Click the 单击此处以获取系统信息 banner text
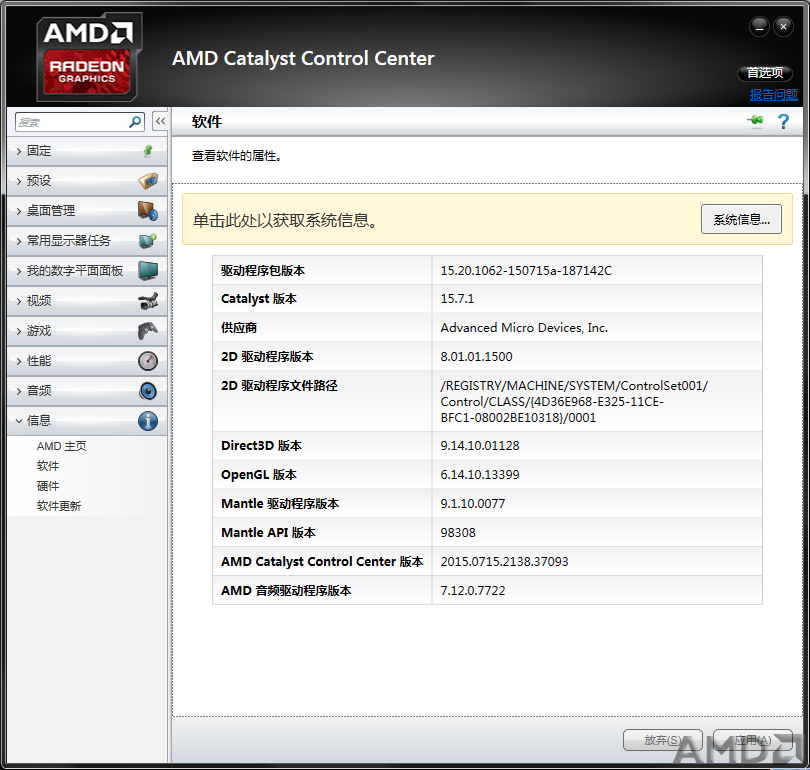The image size is (810, 770). (285, 220)
